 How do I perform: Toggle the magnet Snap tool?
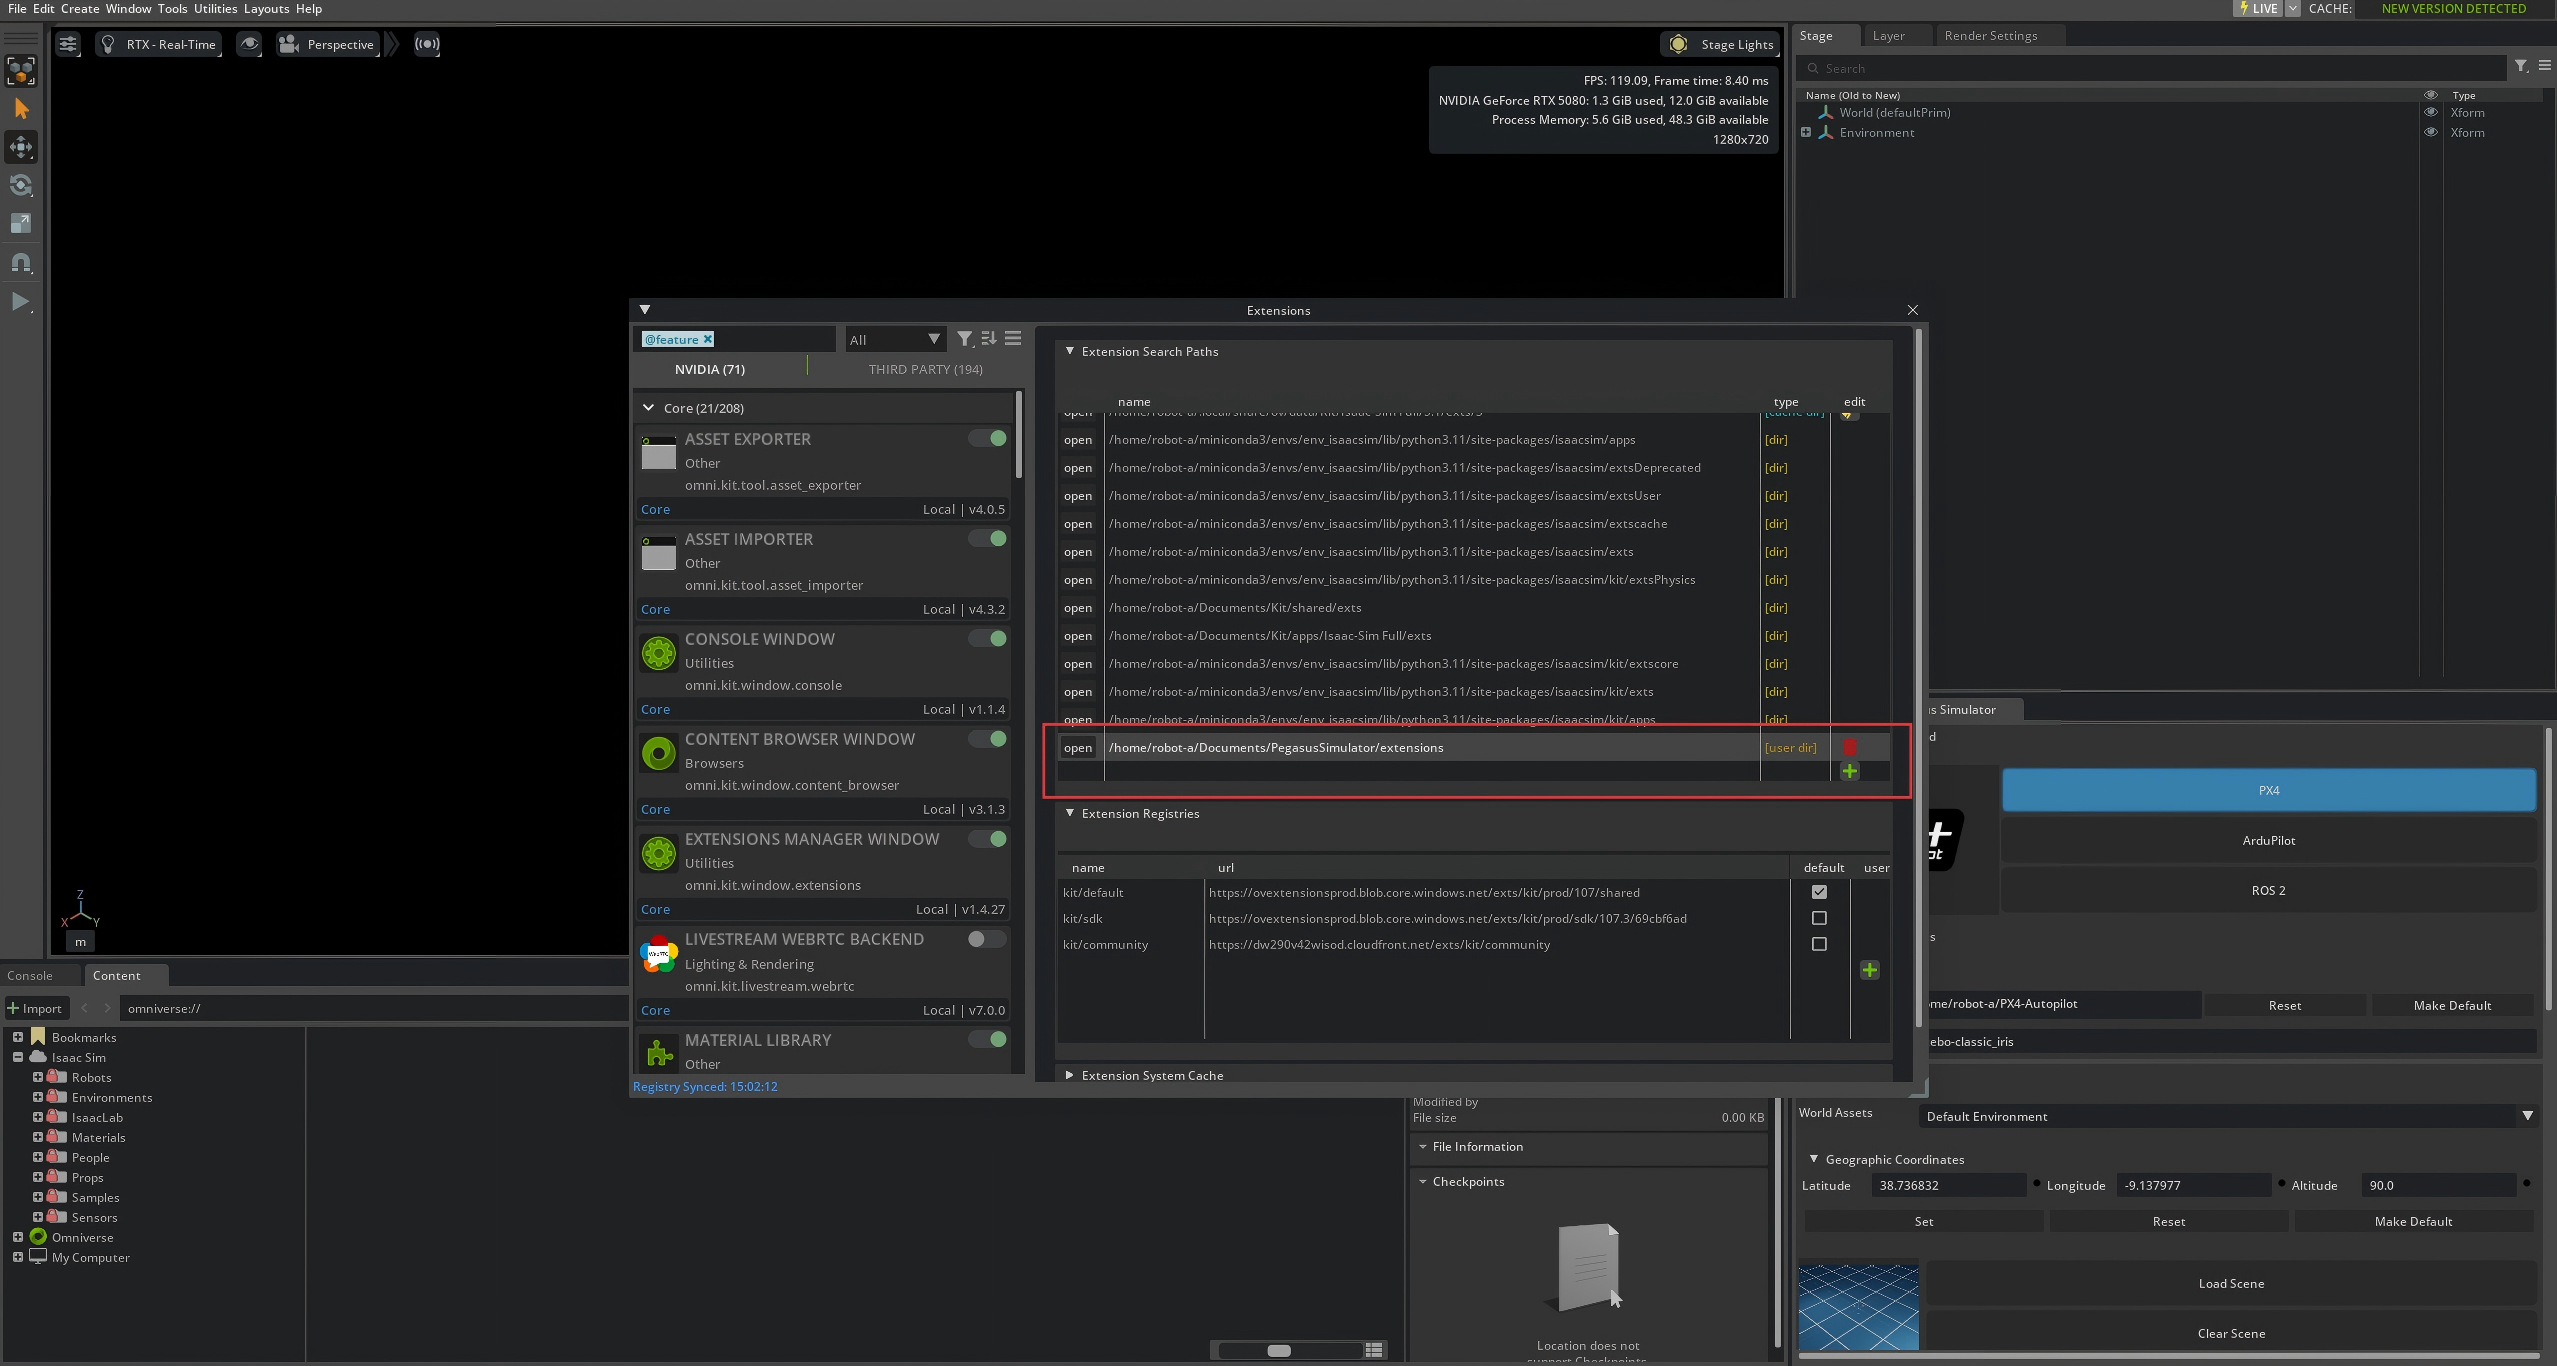(21, 263)
